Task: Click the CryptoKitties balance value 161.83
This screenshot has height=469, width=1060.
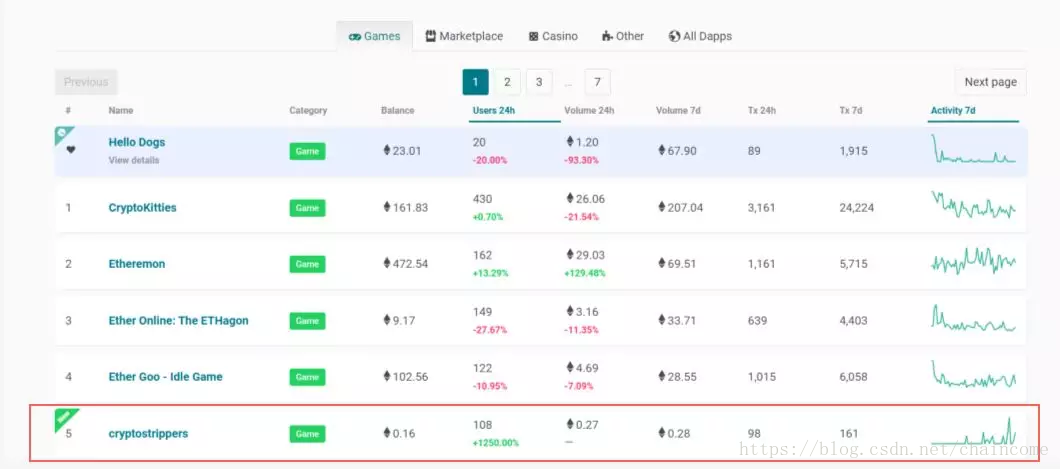Action: 410,207
